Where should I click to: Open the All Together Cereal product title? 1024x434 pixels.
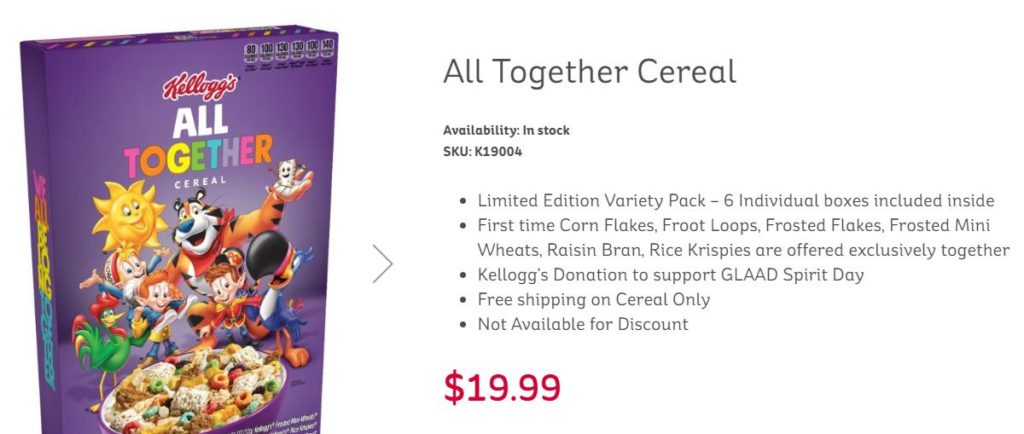[x=590, y=71]
